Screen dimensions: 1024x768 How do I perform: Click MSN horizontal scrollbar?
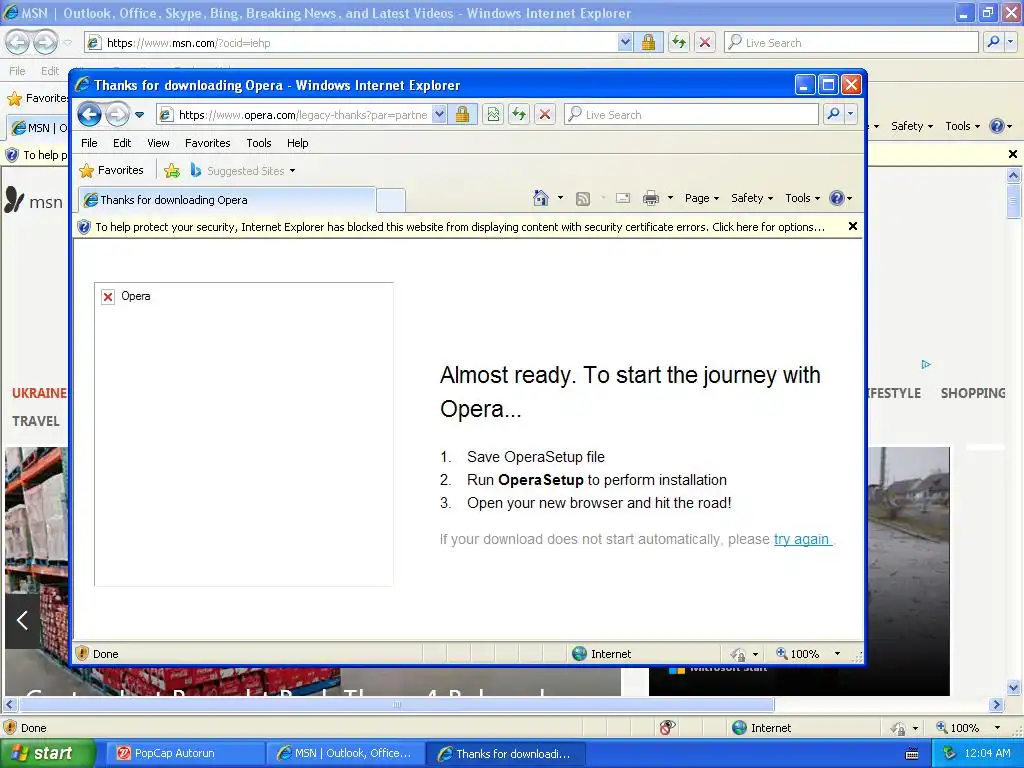point(396,705)
